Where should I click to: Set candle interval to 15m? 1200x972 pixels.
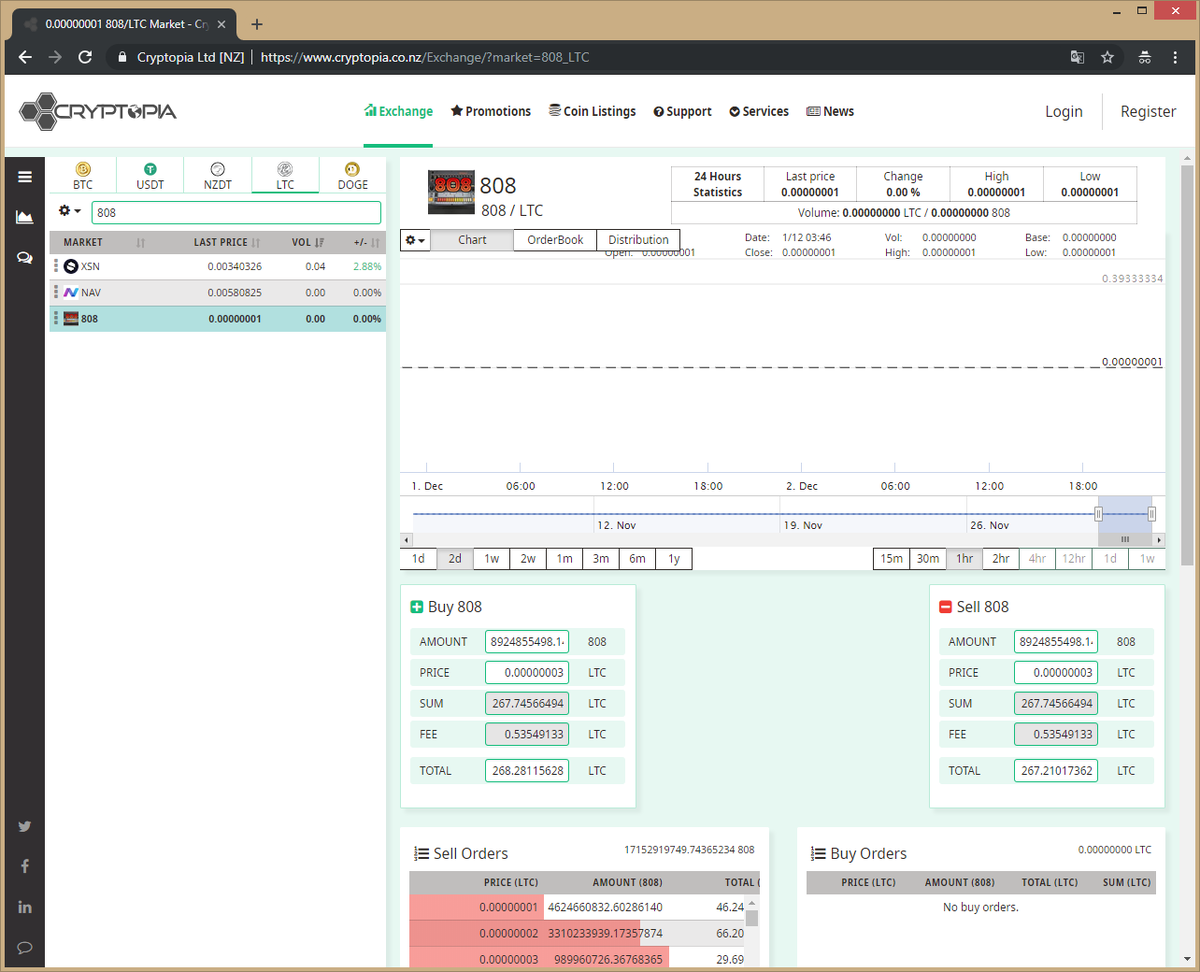pyautogui.click(x=891, y=559)
